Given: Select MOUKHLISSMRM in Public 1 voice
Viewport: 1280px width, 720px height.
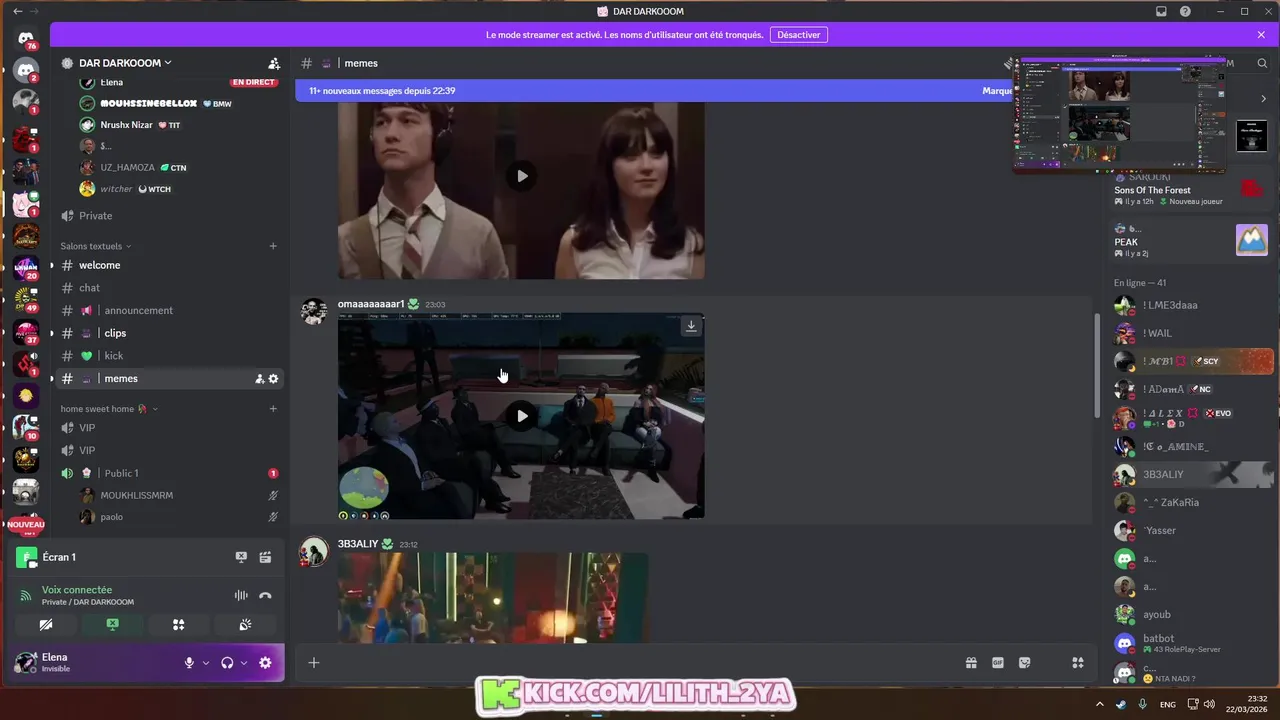Looking at the screenshot, I should [178, 495].
